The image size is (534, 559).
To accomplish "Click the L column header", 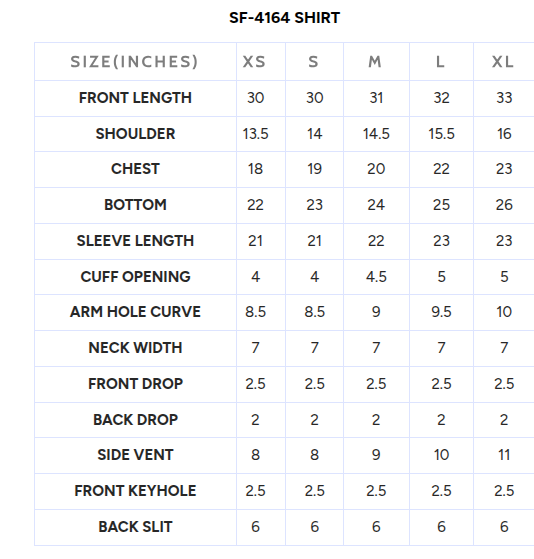I will [441, 62].
